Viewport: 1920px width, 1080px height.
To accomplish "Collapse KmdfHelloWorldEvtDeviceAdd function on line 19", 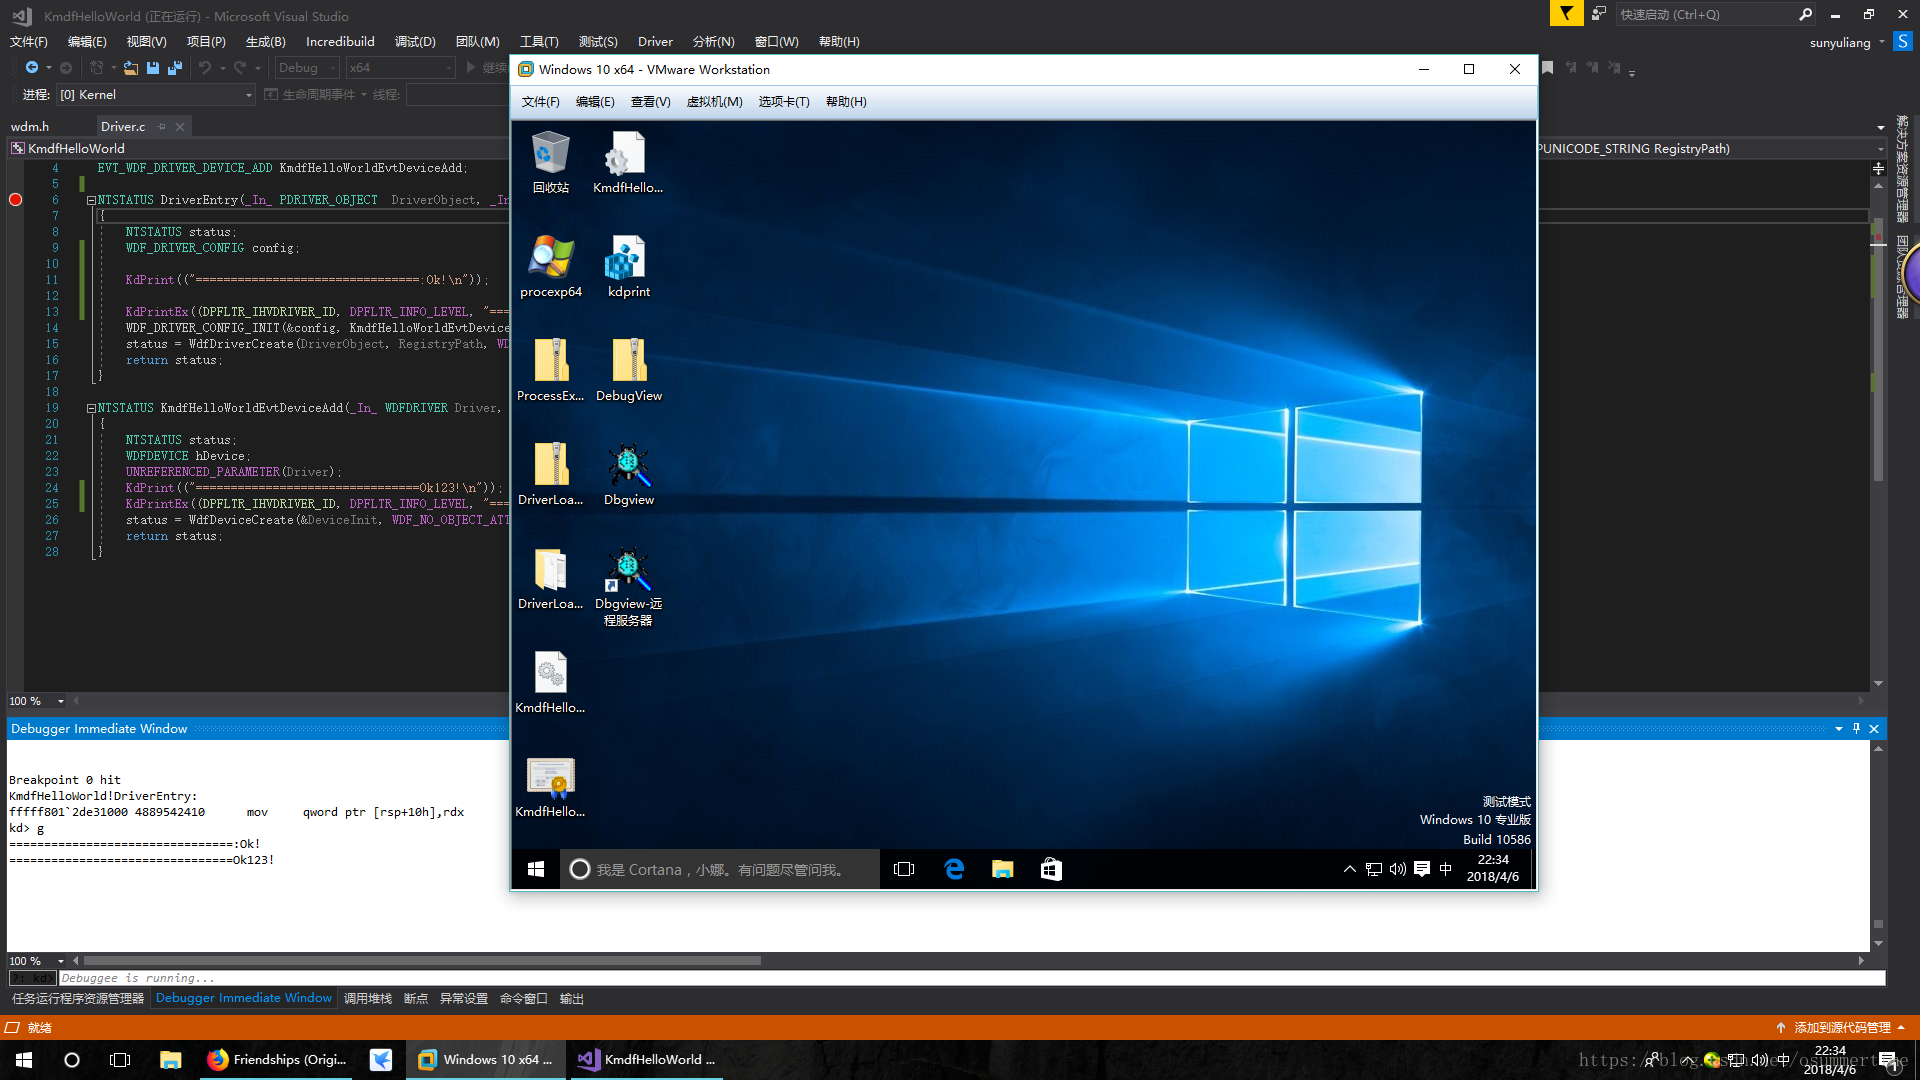I will (x=91, y=408).
